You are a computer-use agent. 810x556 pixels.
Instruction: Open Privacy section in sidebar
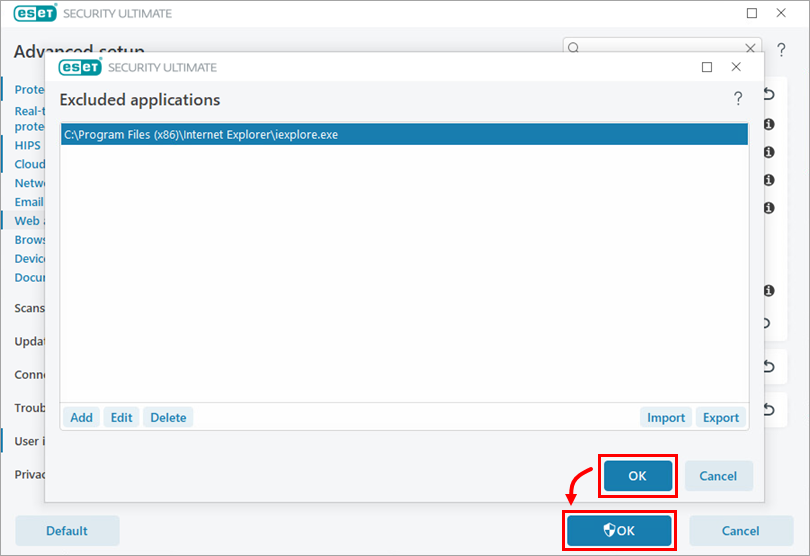(29, 474)
